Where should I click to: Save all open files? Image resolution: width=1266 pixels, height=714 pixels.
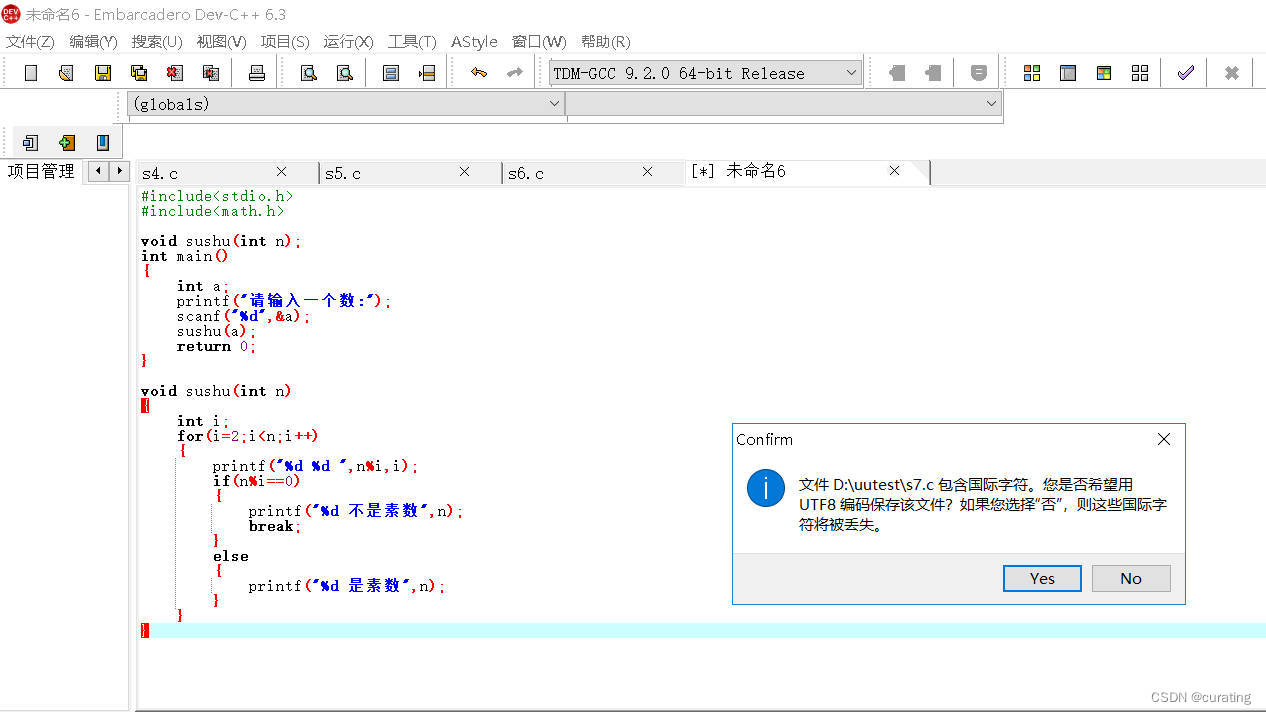pyautogui.click(x=139, y=73)
